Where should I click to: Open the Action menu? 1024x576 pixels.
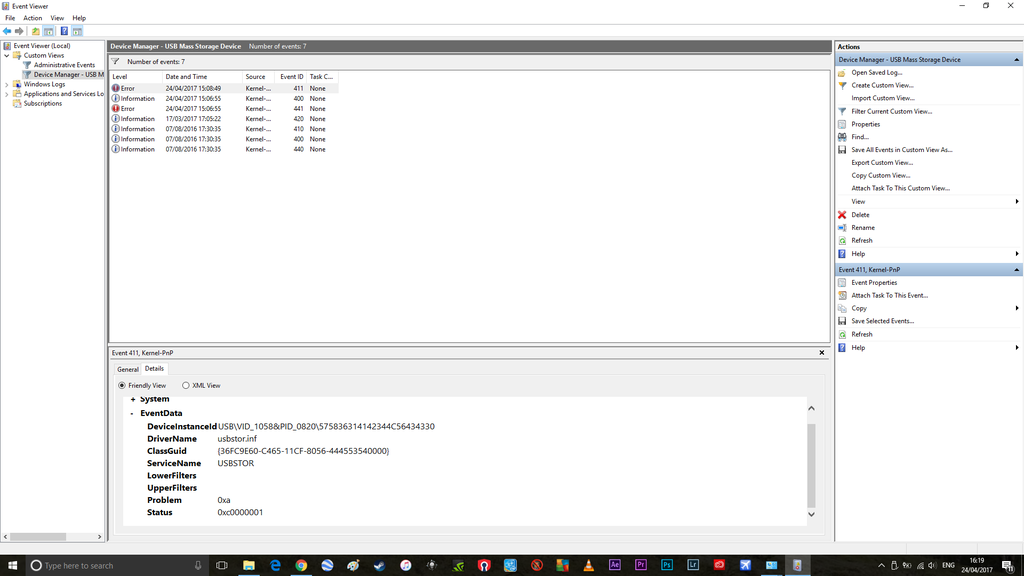(x=32, y=18)
